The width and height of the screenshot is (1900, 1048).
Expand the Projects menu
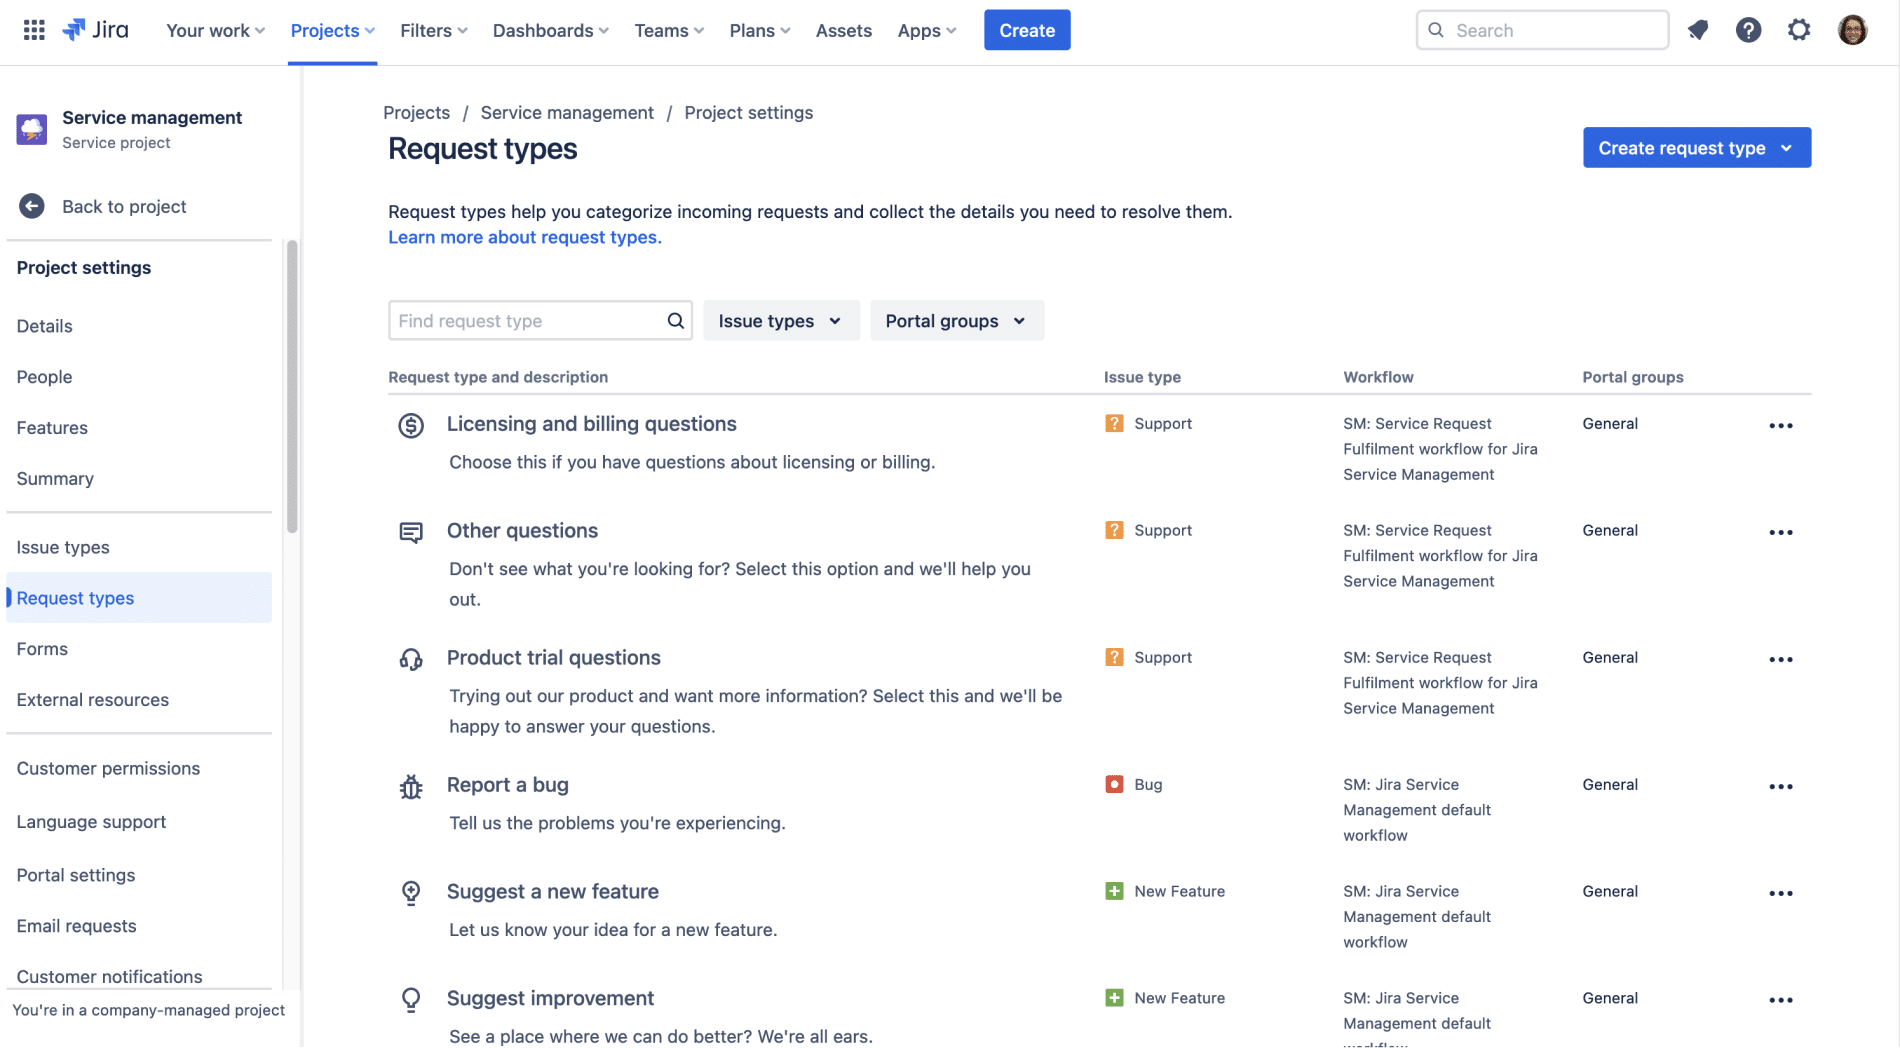coord(333,30)
